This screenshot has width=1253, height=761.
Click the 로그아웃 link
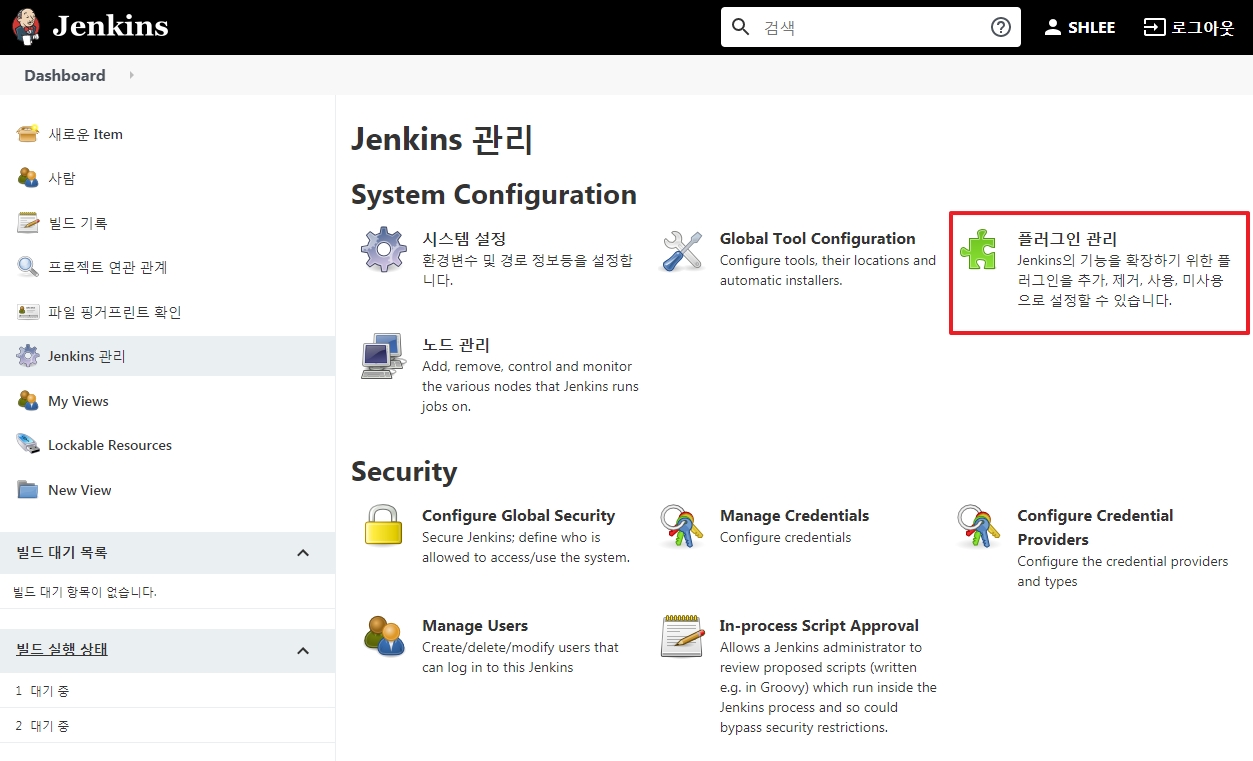point(1203,27)
